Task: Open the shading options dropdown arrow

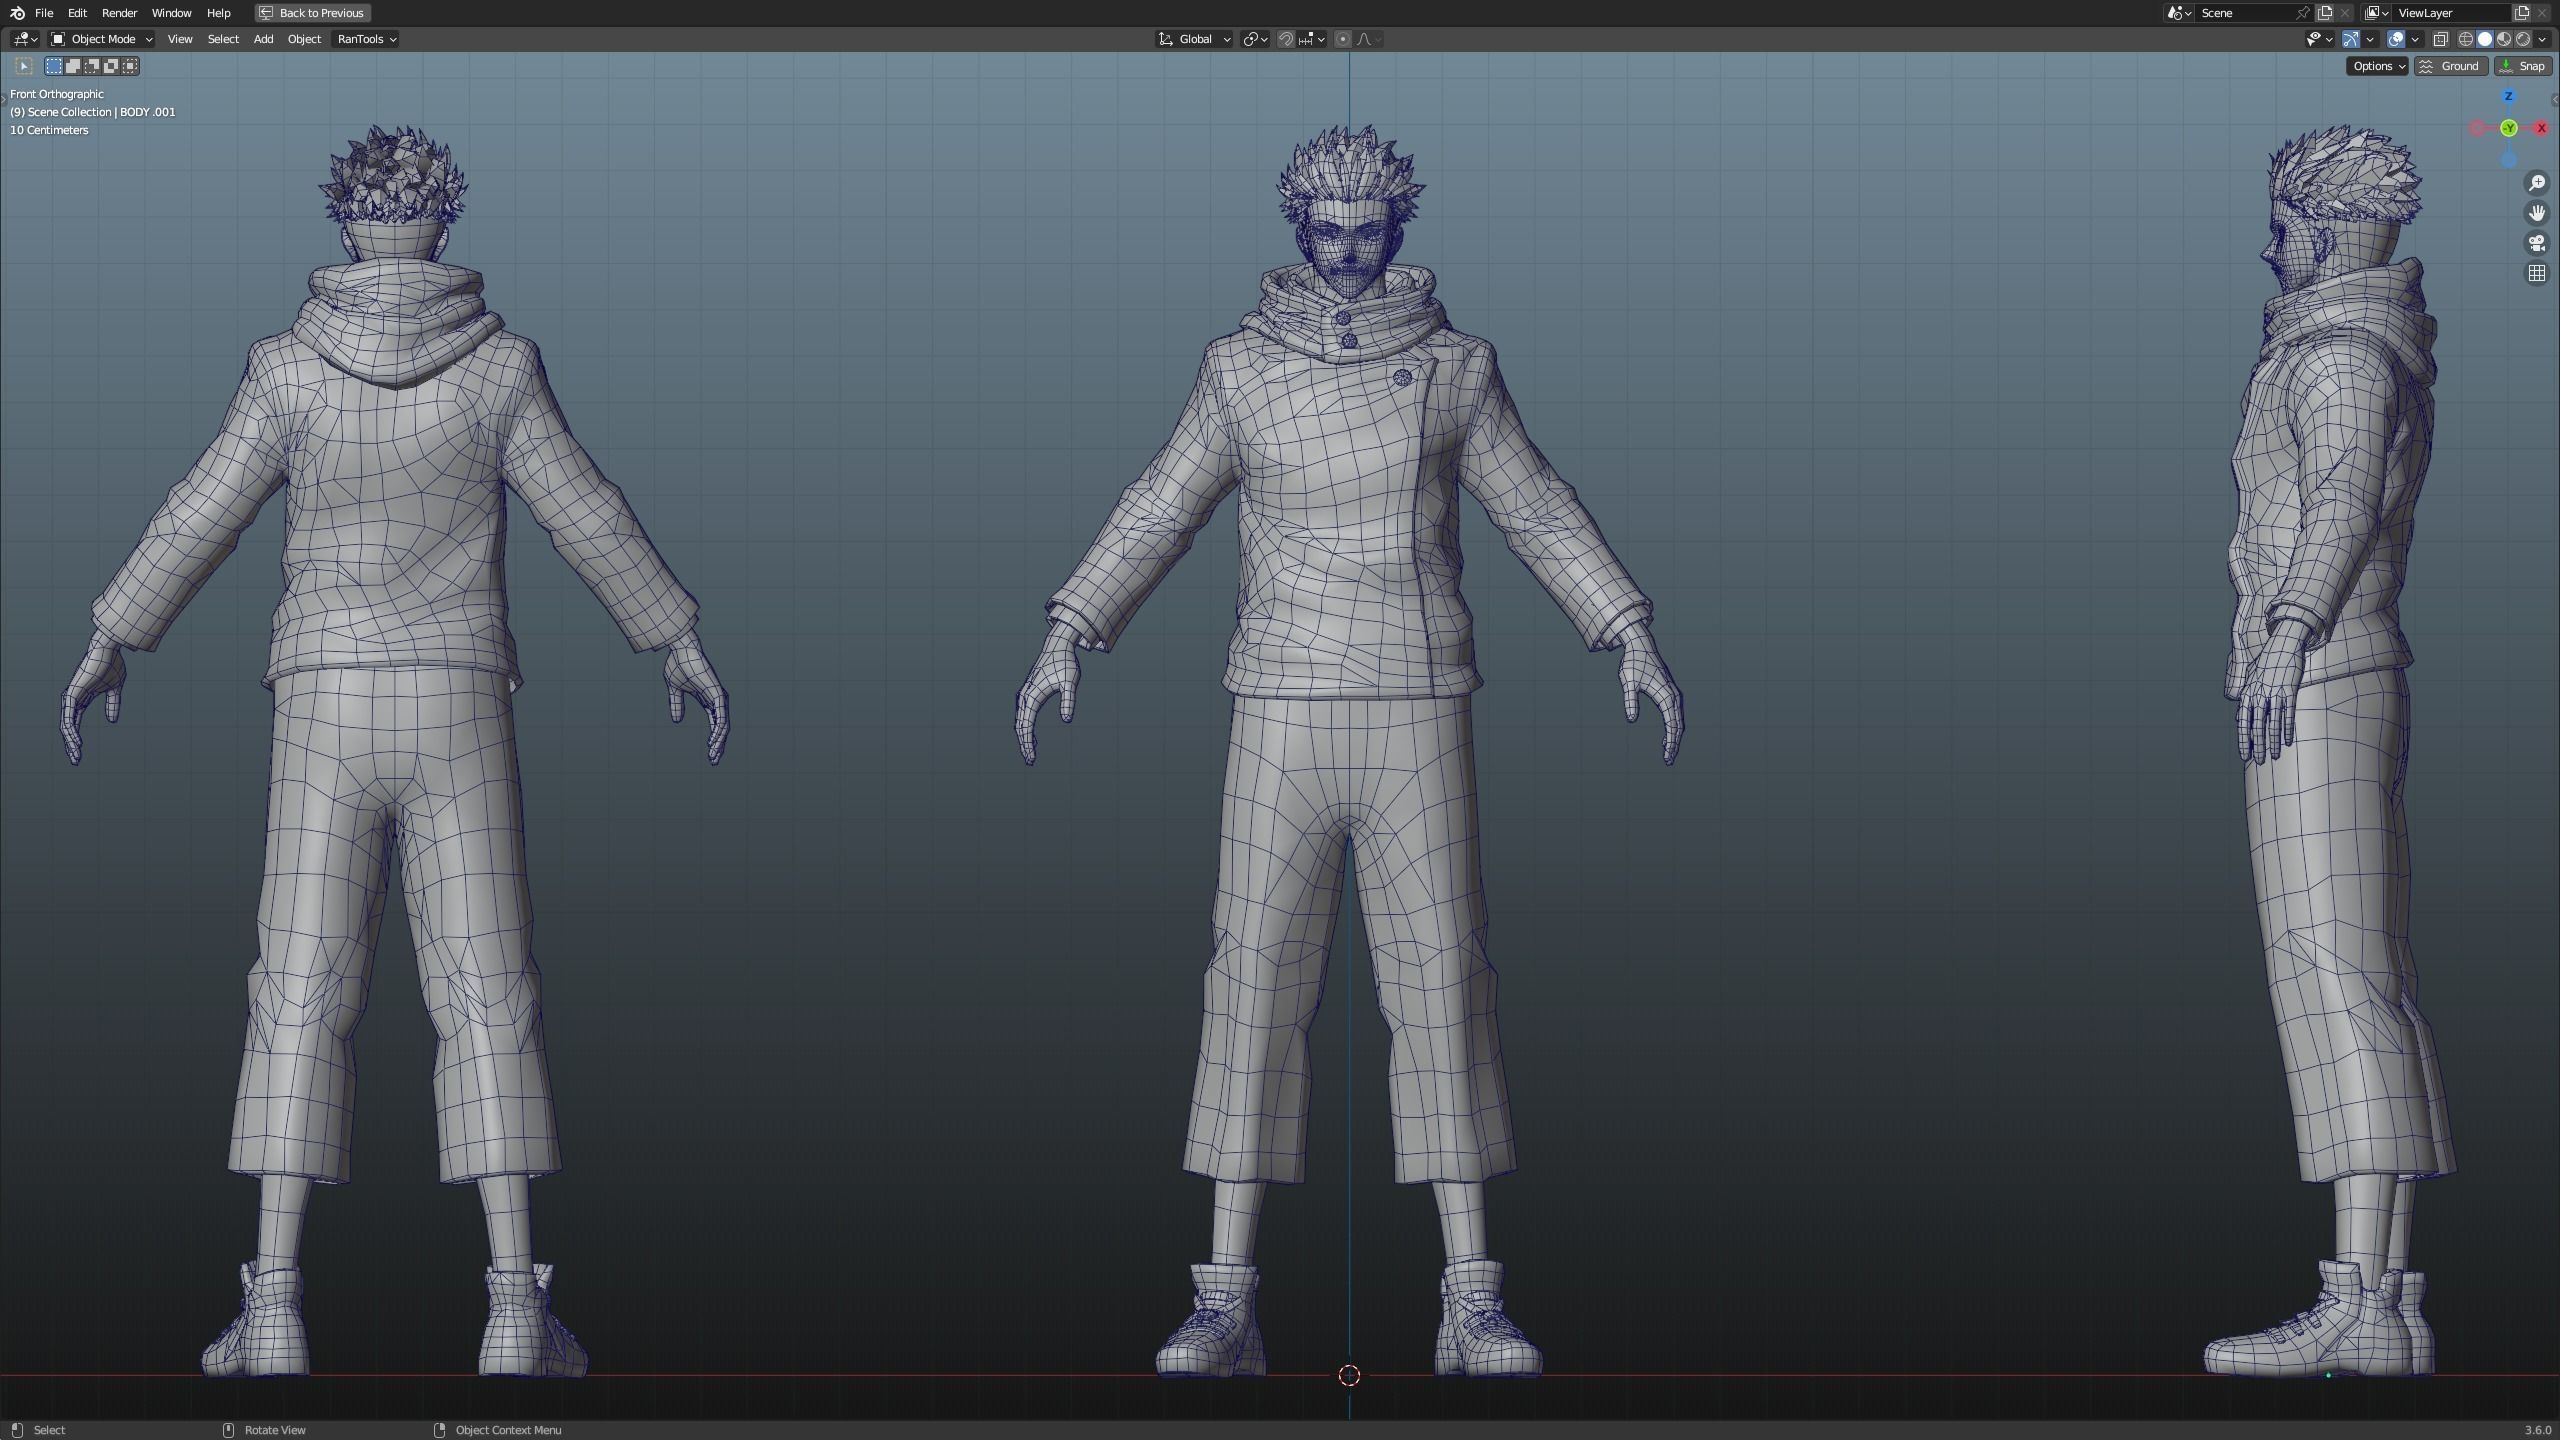Action: [2543, 39]
